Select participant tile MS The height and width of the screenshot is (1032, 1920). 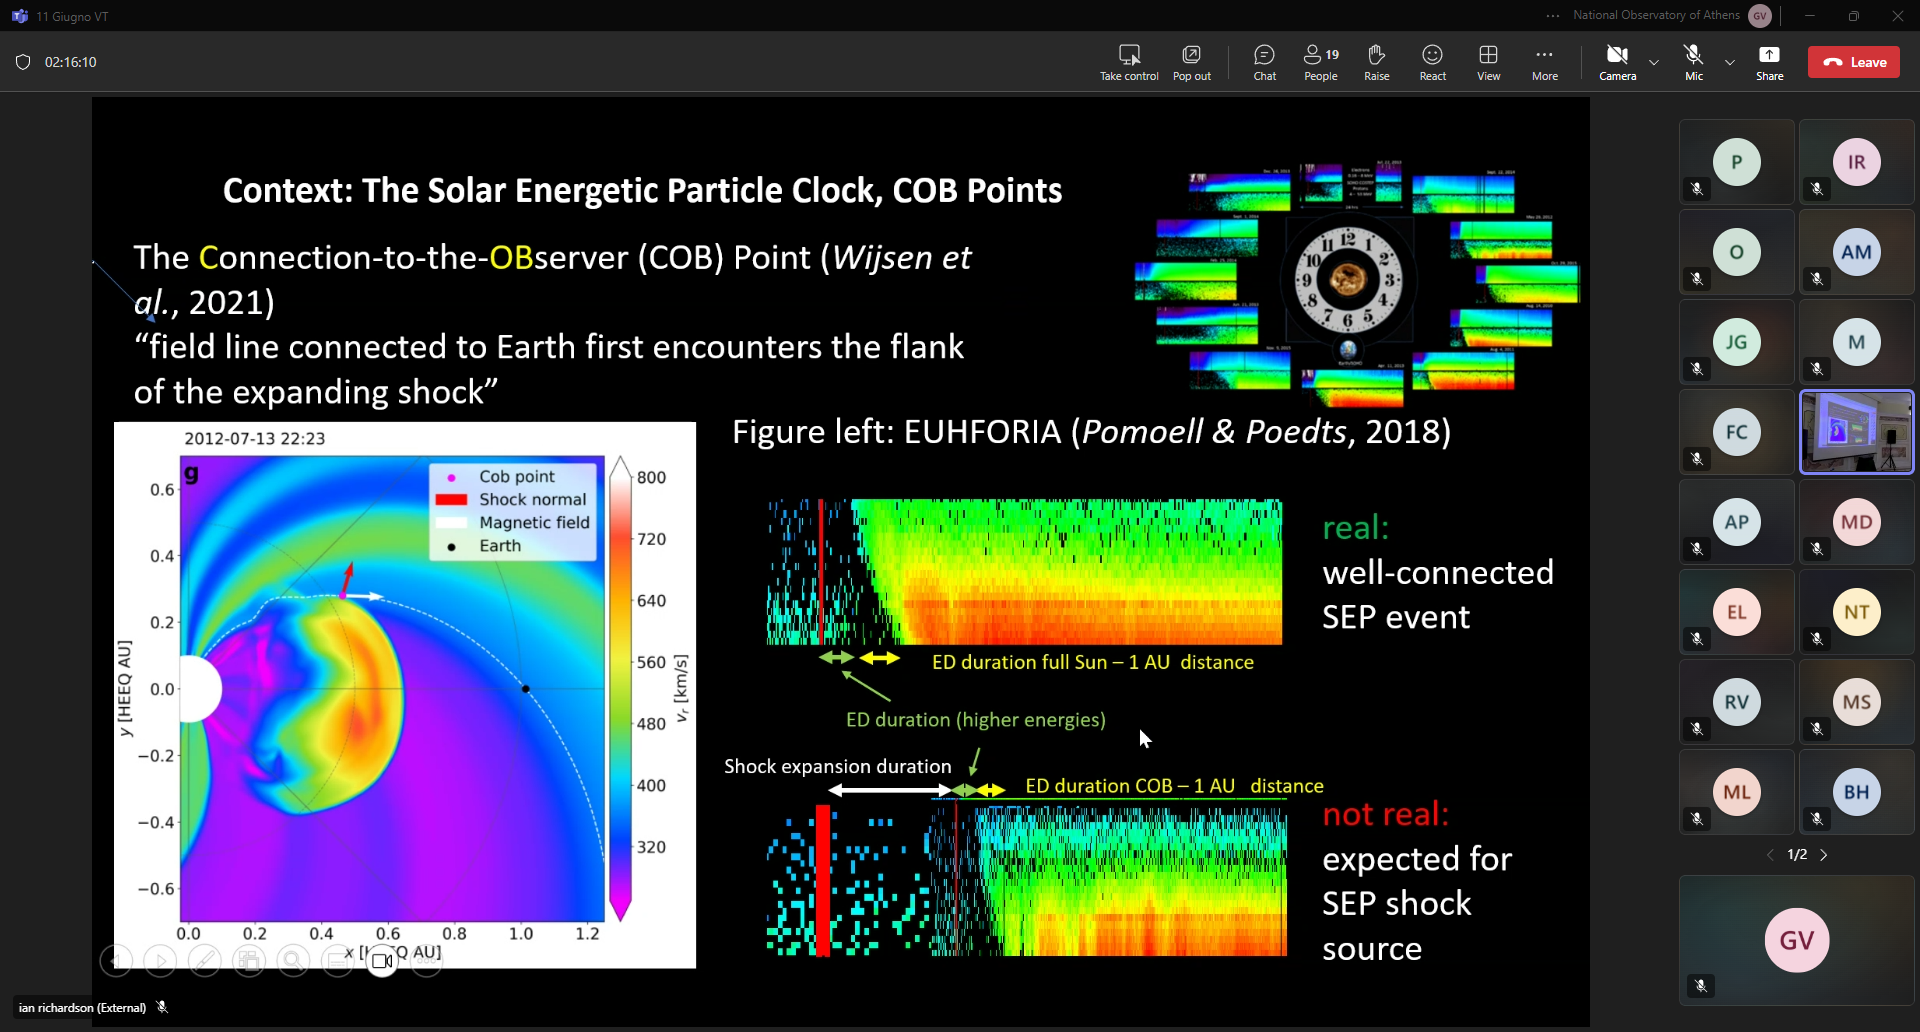click(x=1857, y=702)
